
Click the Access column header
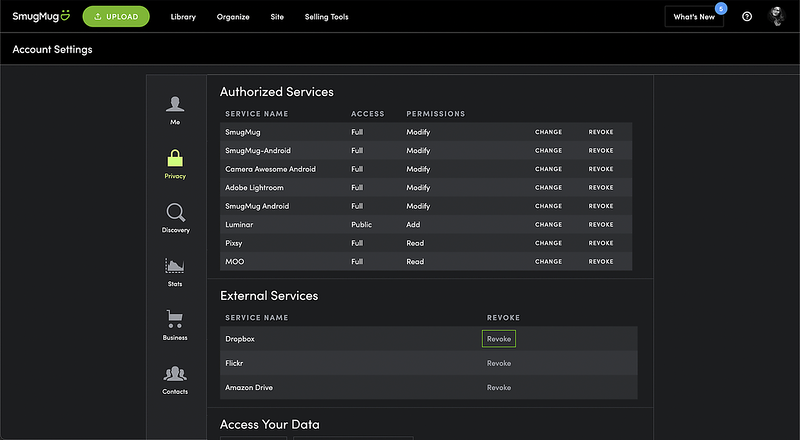pyautogui.click(x=367, y=114)
